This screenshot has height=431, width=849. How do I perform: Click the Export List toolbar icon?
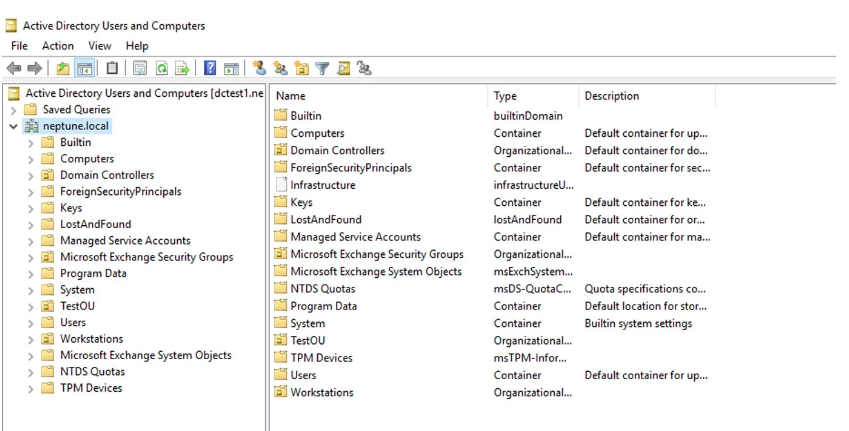(183, 68)
